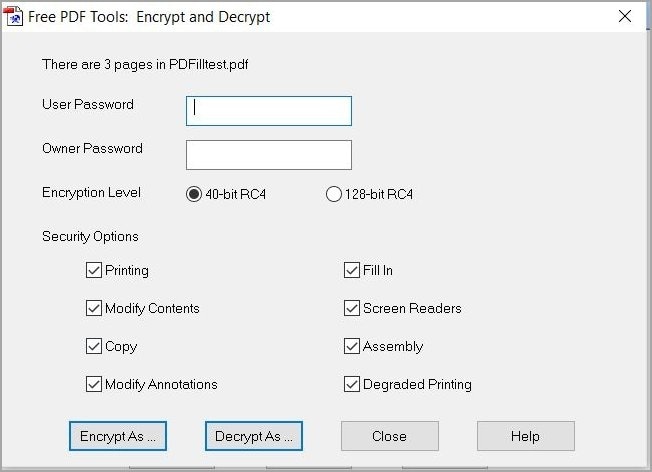Click the PDF Tools title bar icon

[15, 17]
